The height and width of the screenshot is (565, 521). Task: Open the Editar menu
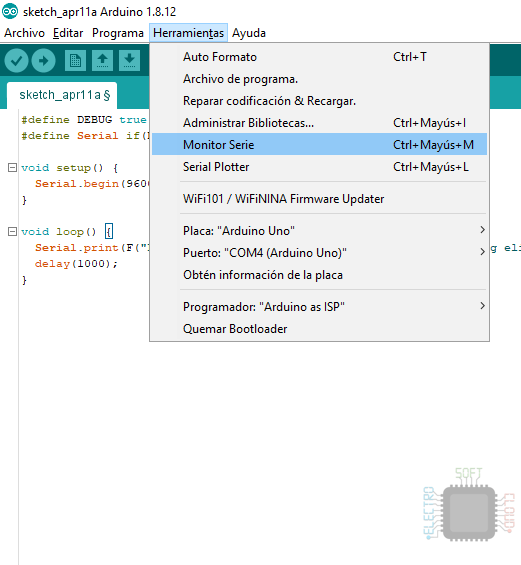point(68,33)
